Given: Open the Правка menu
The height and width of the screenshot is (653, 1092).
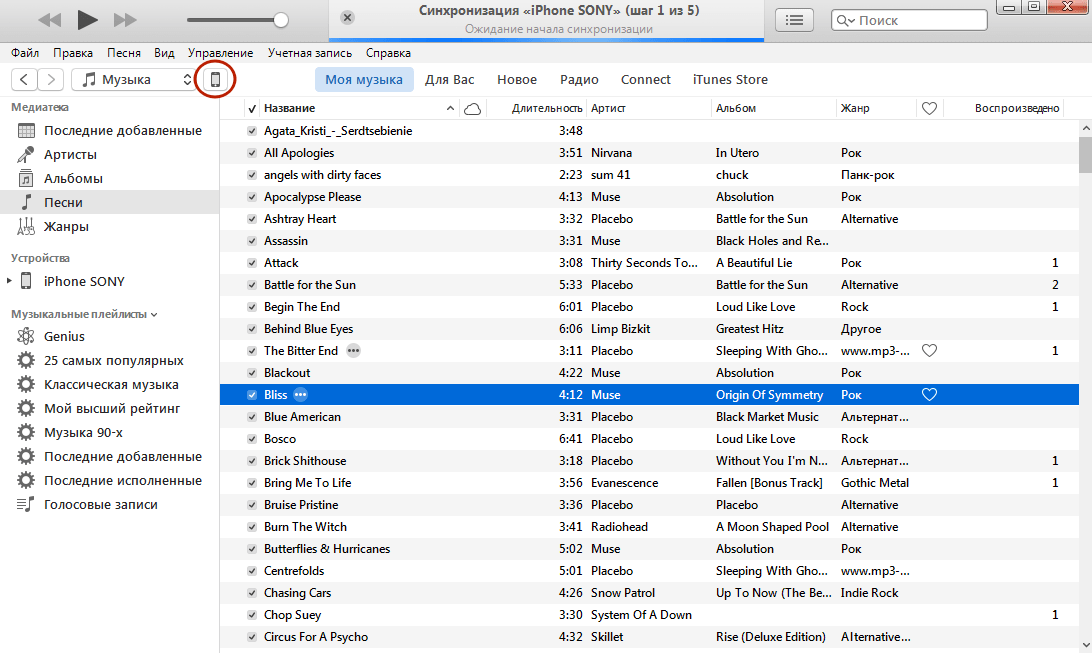Looking at the screenshot, I should pyautogui.click(x=72, y=53).
